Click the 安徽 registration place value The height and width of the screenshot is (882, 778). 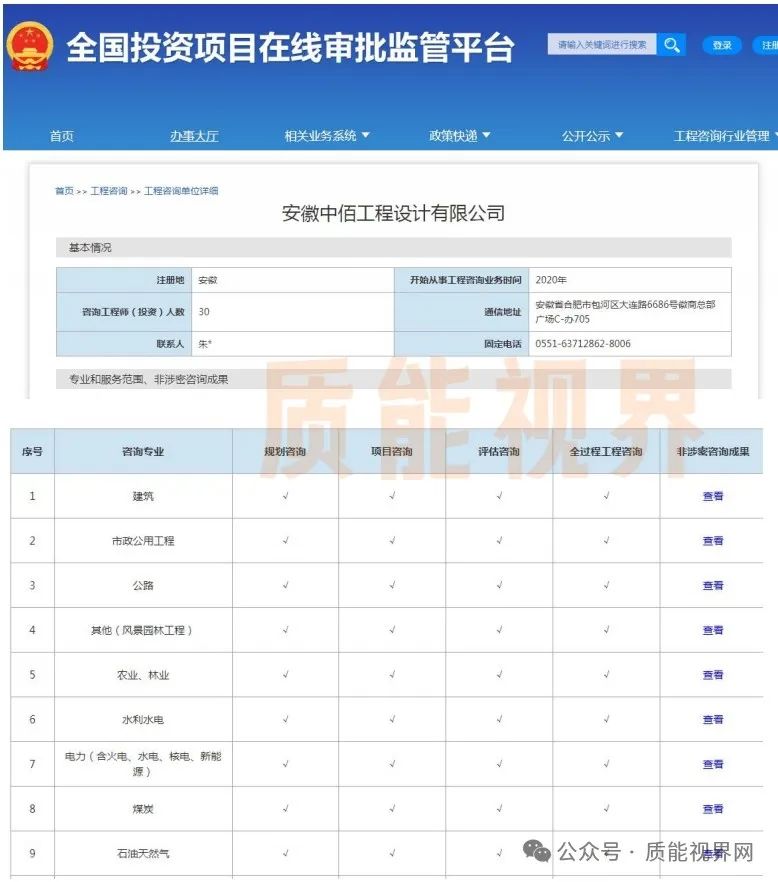(x=208, y=280)
